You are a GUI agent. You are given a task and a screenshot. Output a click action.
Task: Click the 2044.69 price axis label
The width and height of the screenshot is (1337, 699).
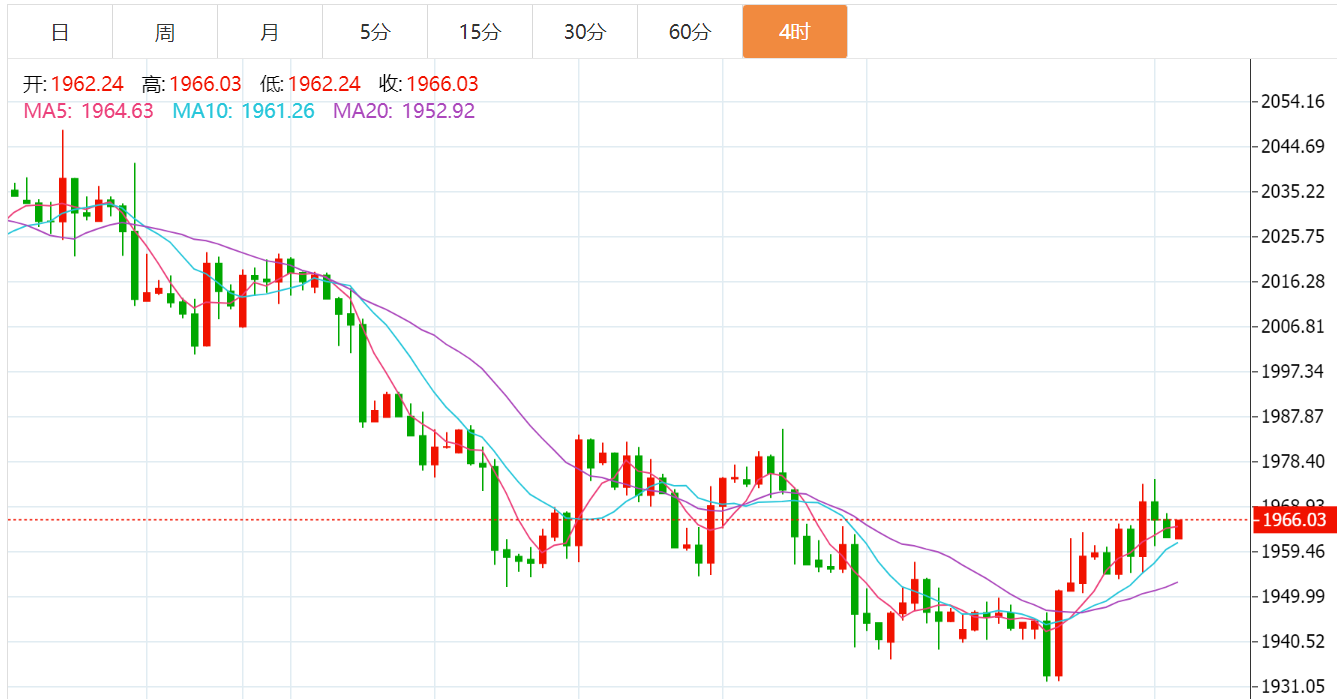1294,146
